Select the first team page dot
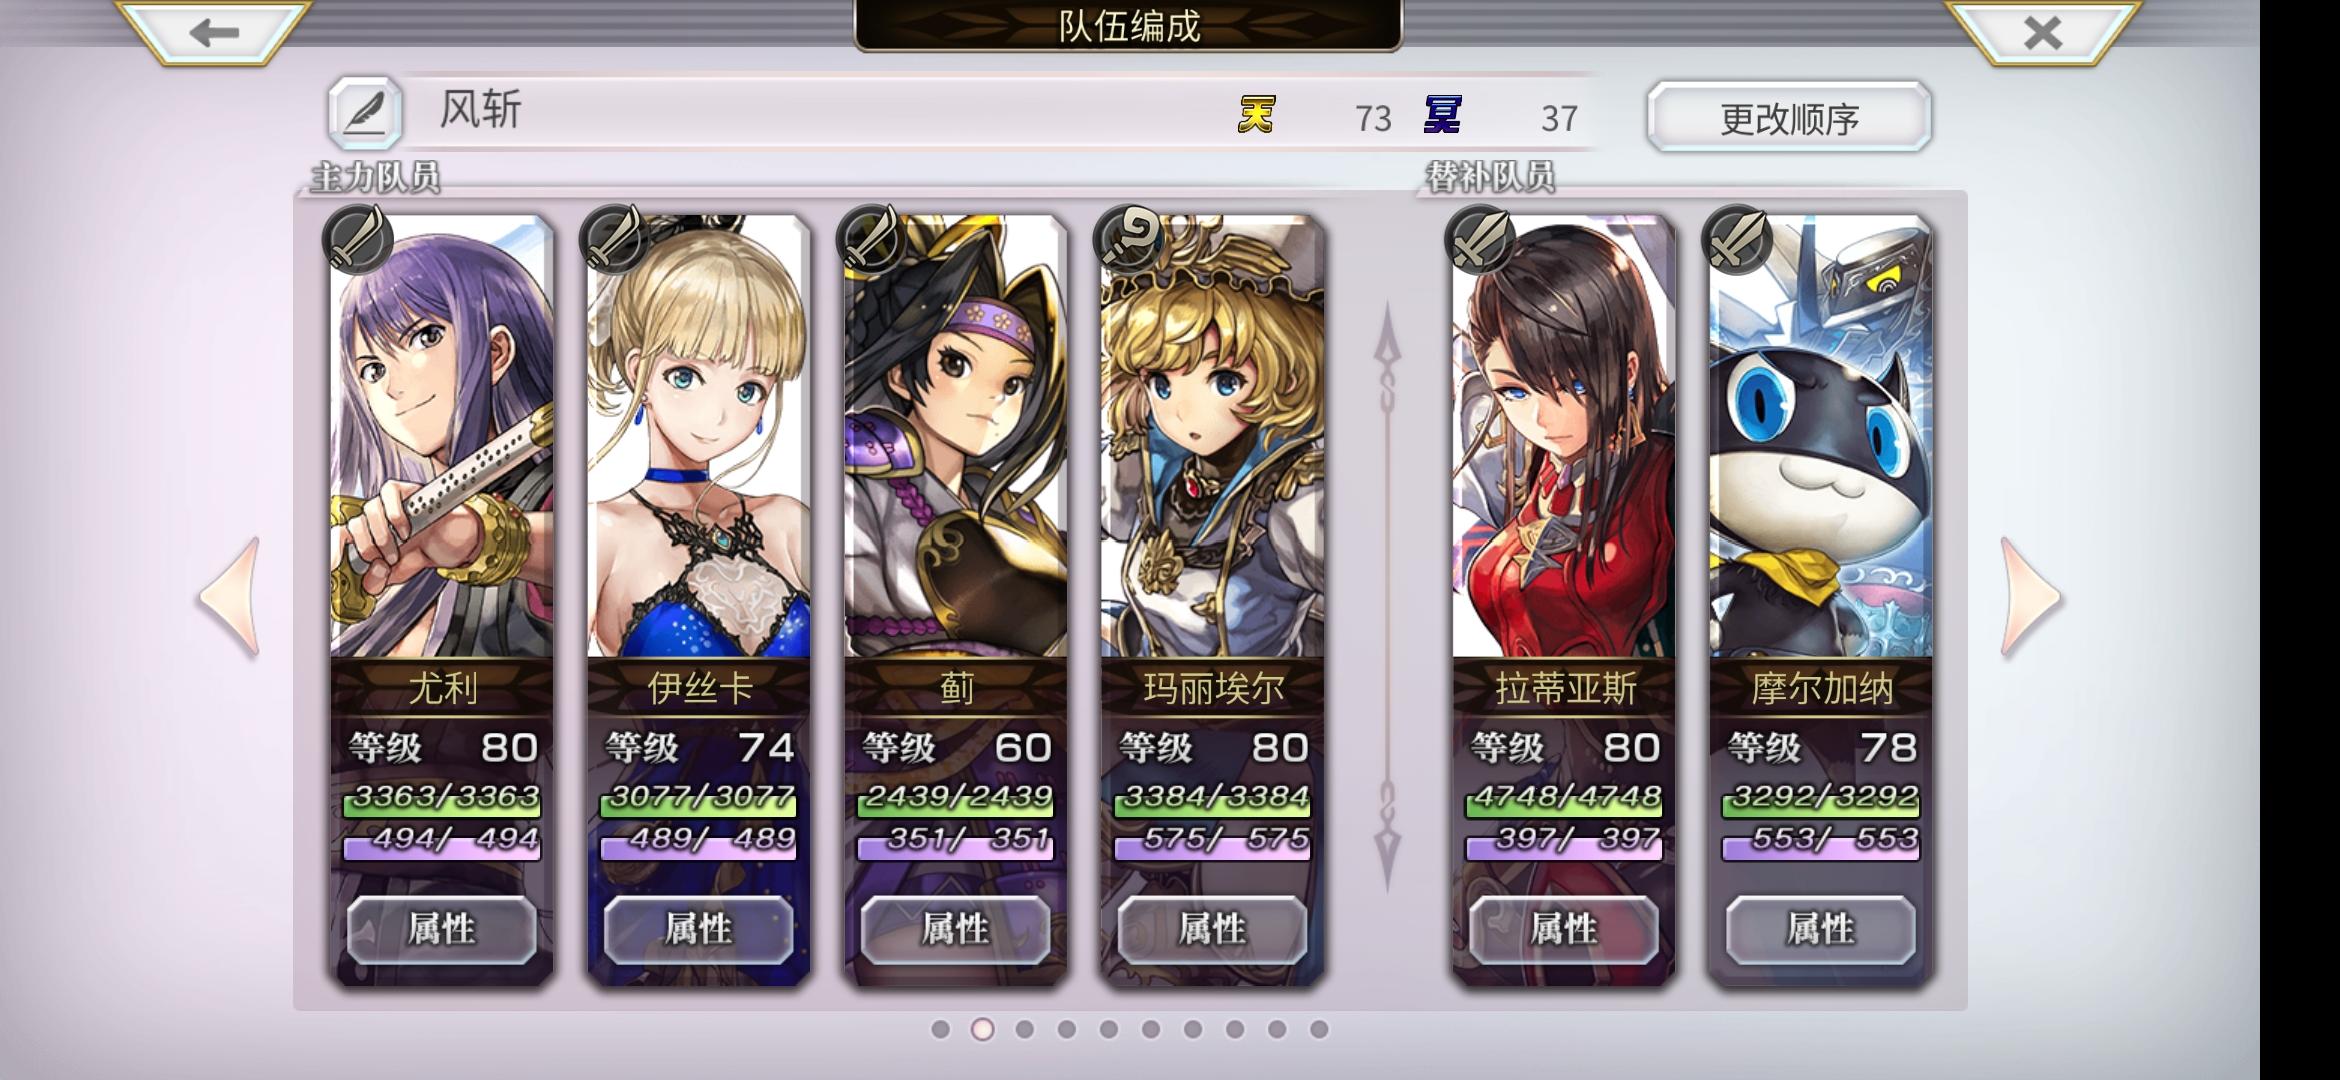The image size is (2340, 1080). pyautogui.click(x=940, y=1029)
